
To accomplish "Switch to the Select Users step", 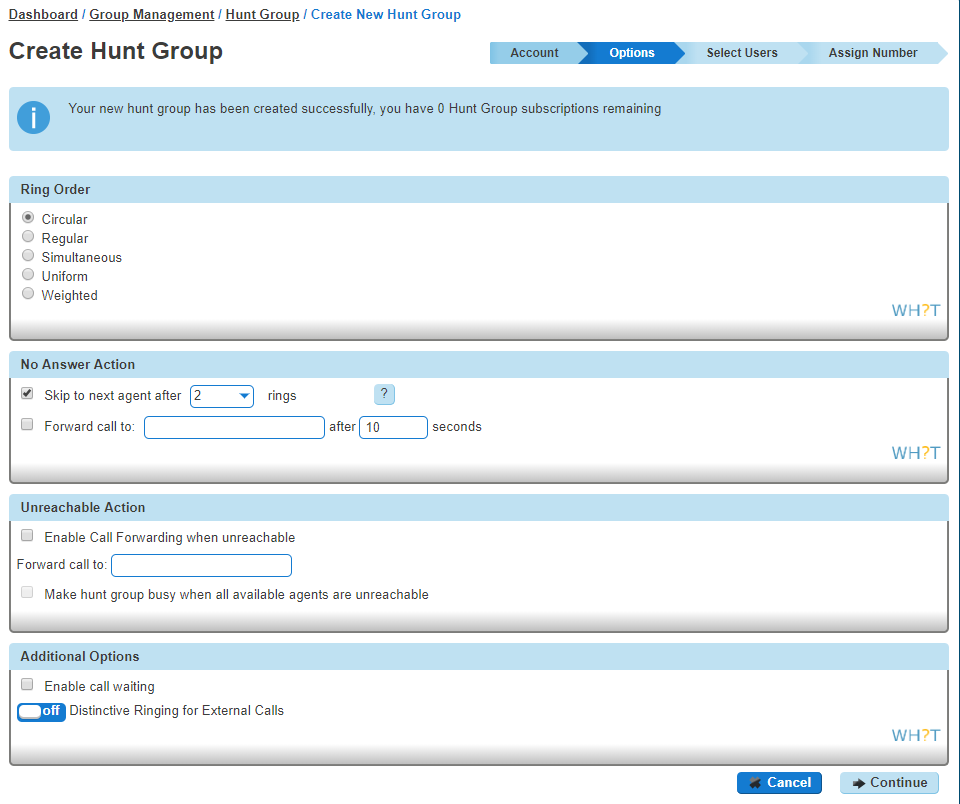I will coord(743,53).
